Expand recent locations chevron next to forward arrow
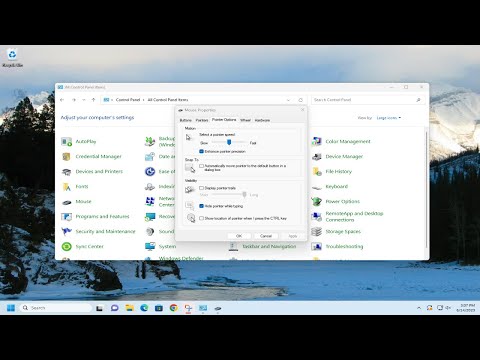This screenshot has height=360, width=480. pyautogui.click(x=84, y=100)
